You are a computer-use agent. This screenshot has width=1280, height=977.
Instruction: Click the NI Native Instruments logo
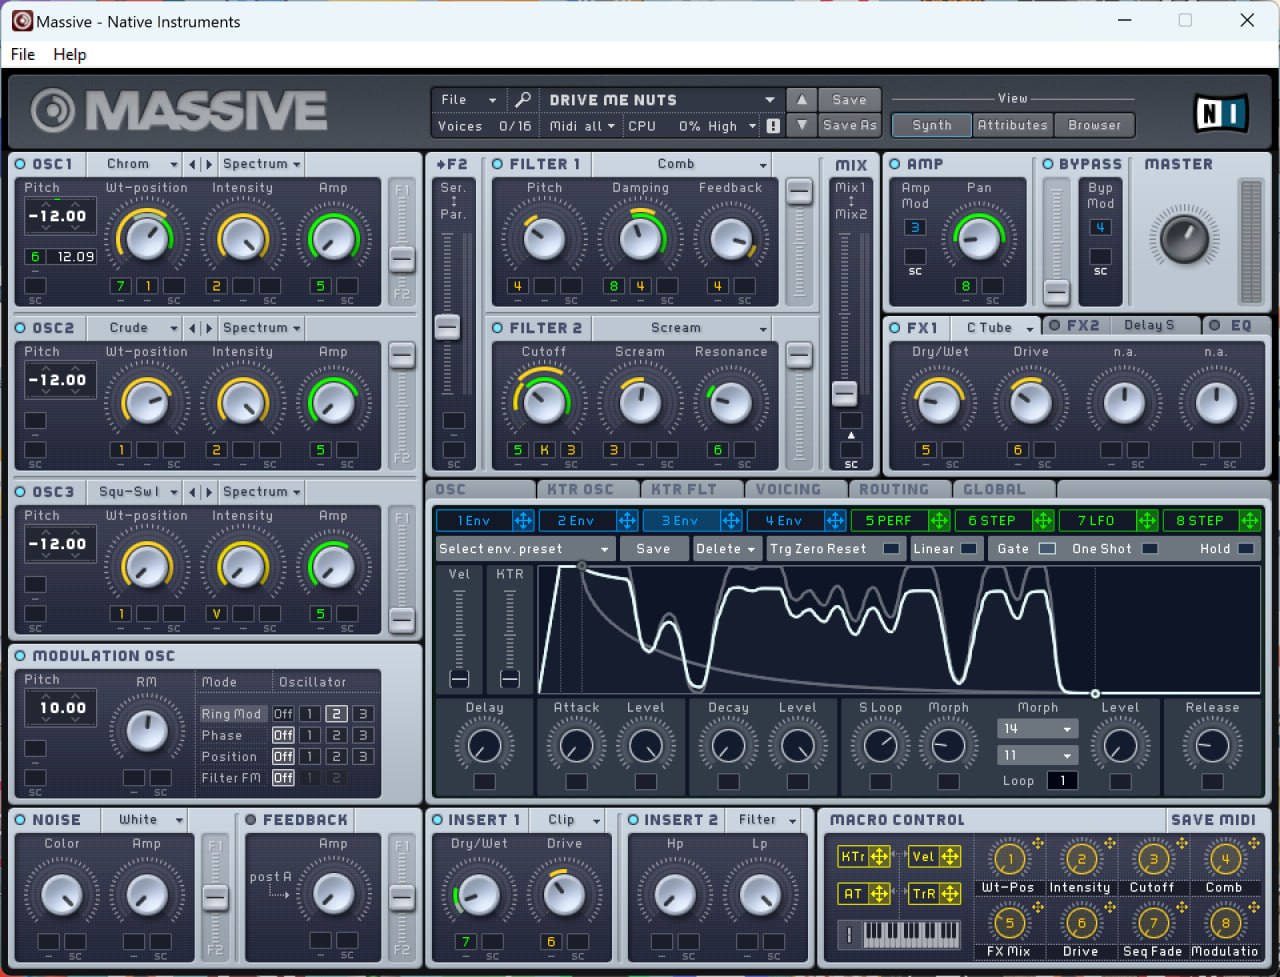(1221, 114)
